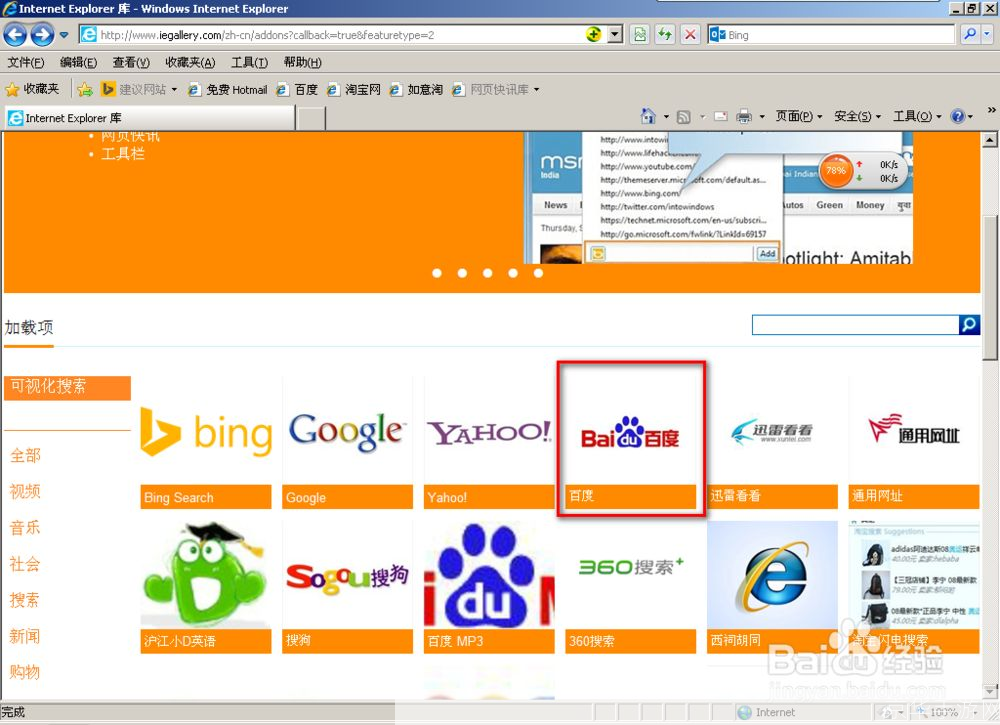Screen dimensions: 1000x725
Task: Click the Stop loading red X icon
Action: 690,35
